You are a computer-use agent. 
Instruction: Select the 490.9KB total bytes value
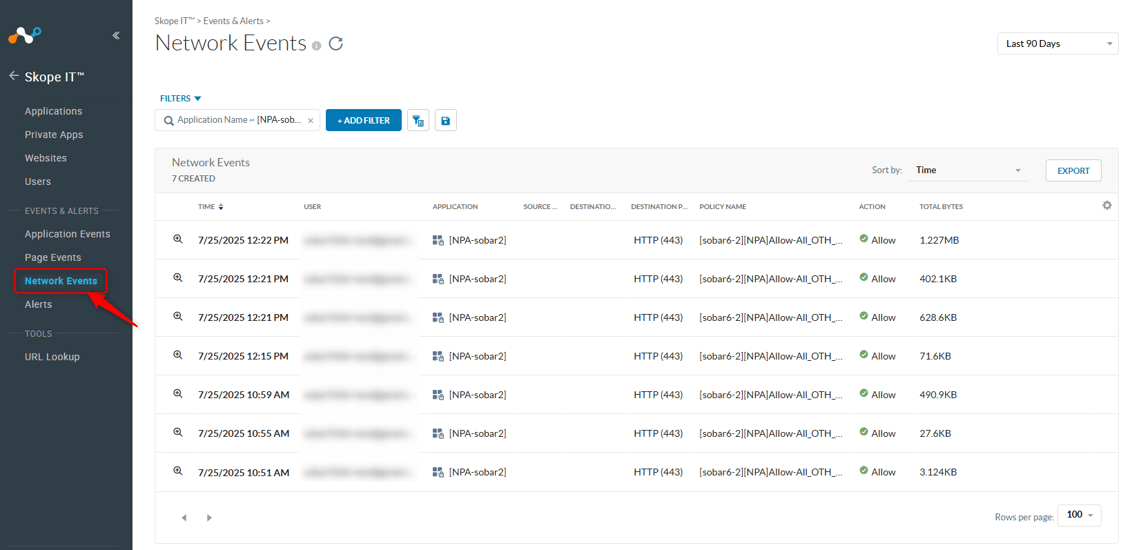coord(938,395)
